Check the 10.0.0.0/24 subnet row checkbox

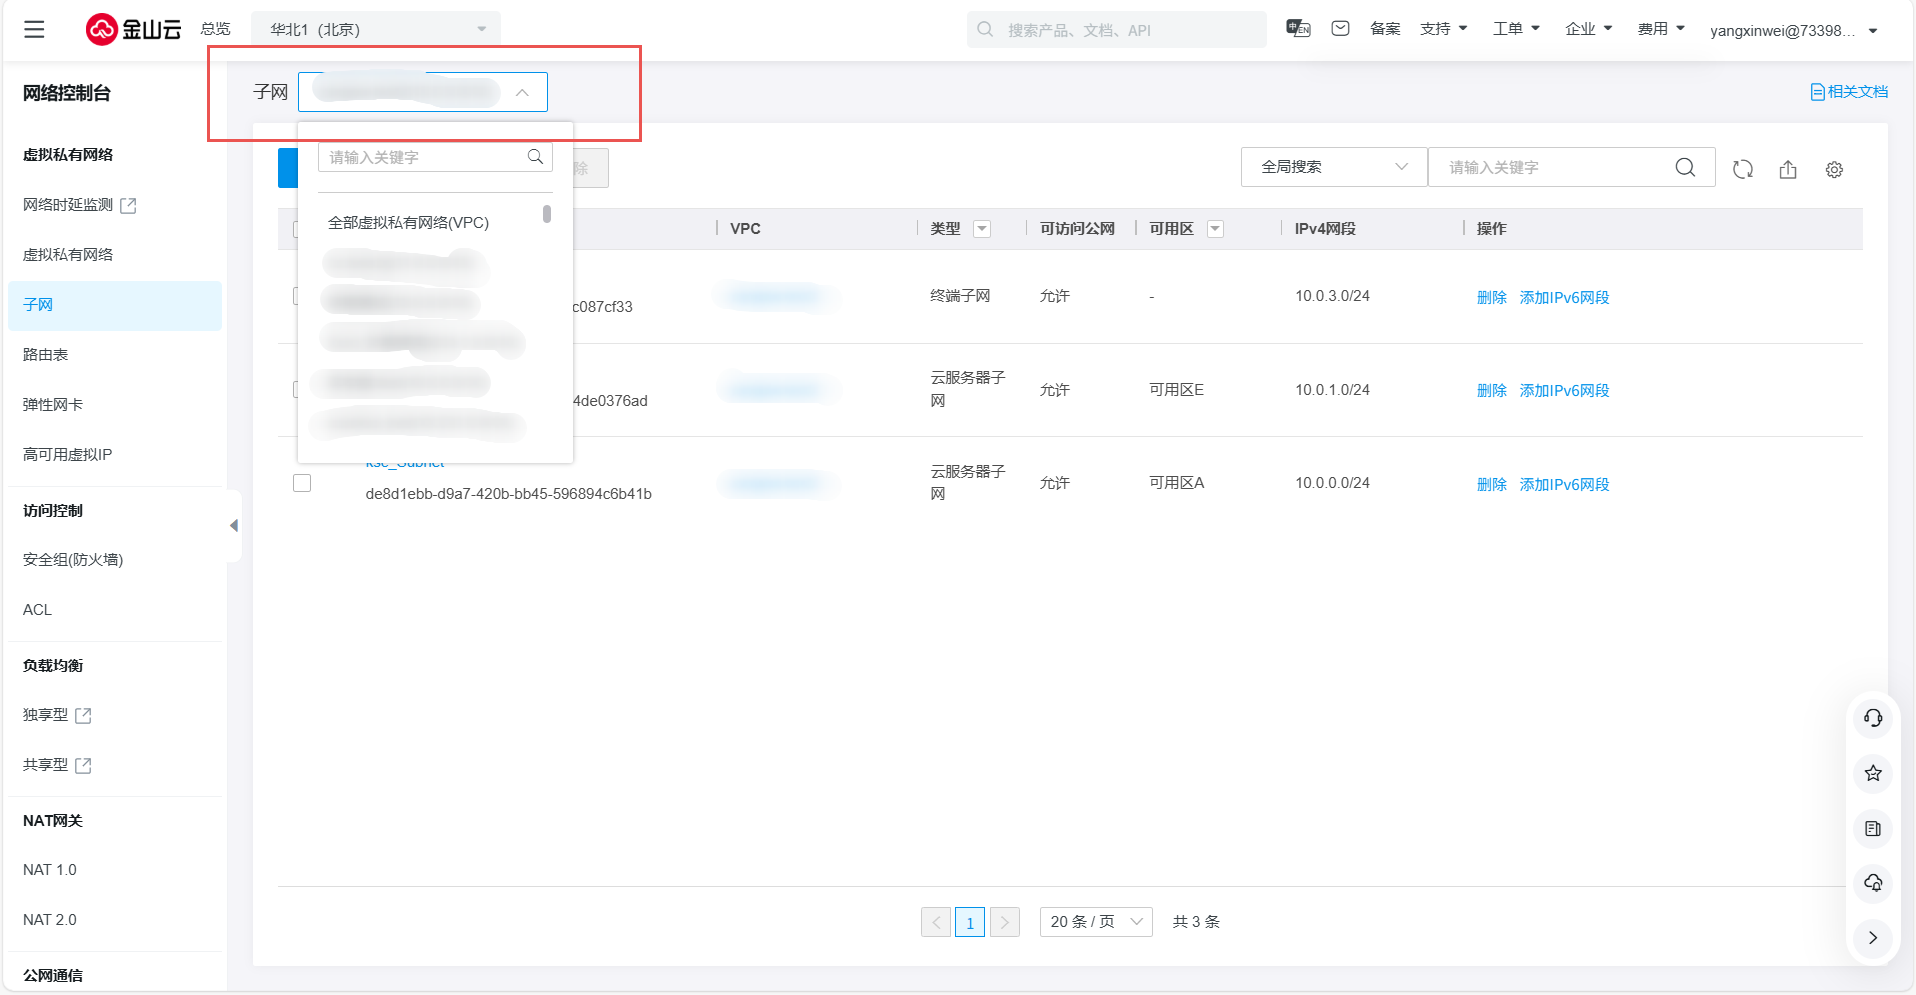tap(302, 483)
